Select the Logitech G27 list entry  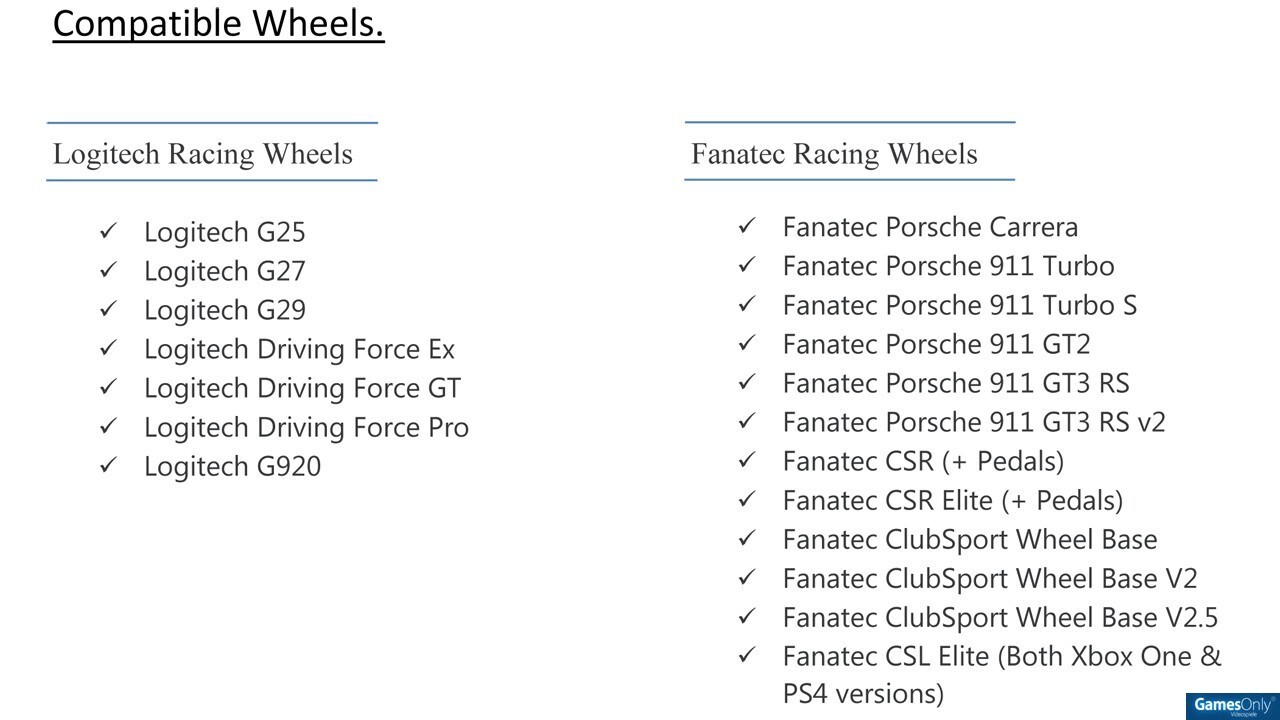tap(225, 271)
